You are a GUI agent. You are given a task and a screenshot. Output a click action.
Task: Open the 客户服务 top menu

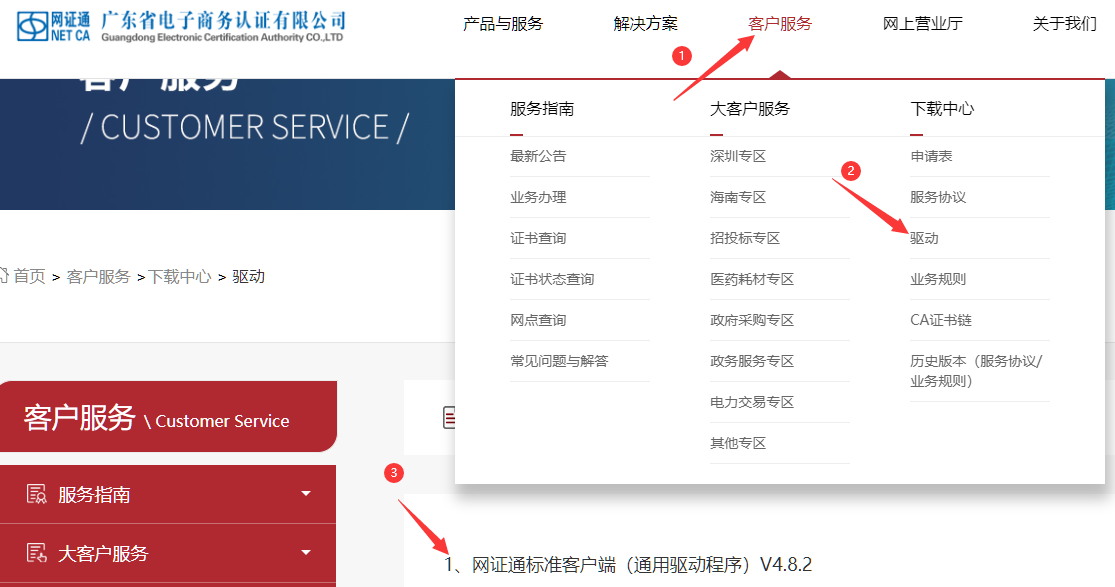pyautogui.click(x=780, y=24)
